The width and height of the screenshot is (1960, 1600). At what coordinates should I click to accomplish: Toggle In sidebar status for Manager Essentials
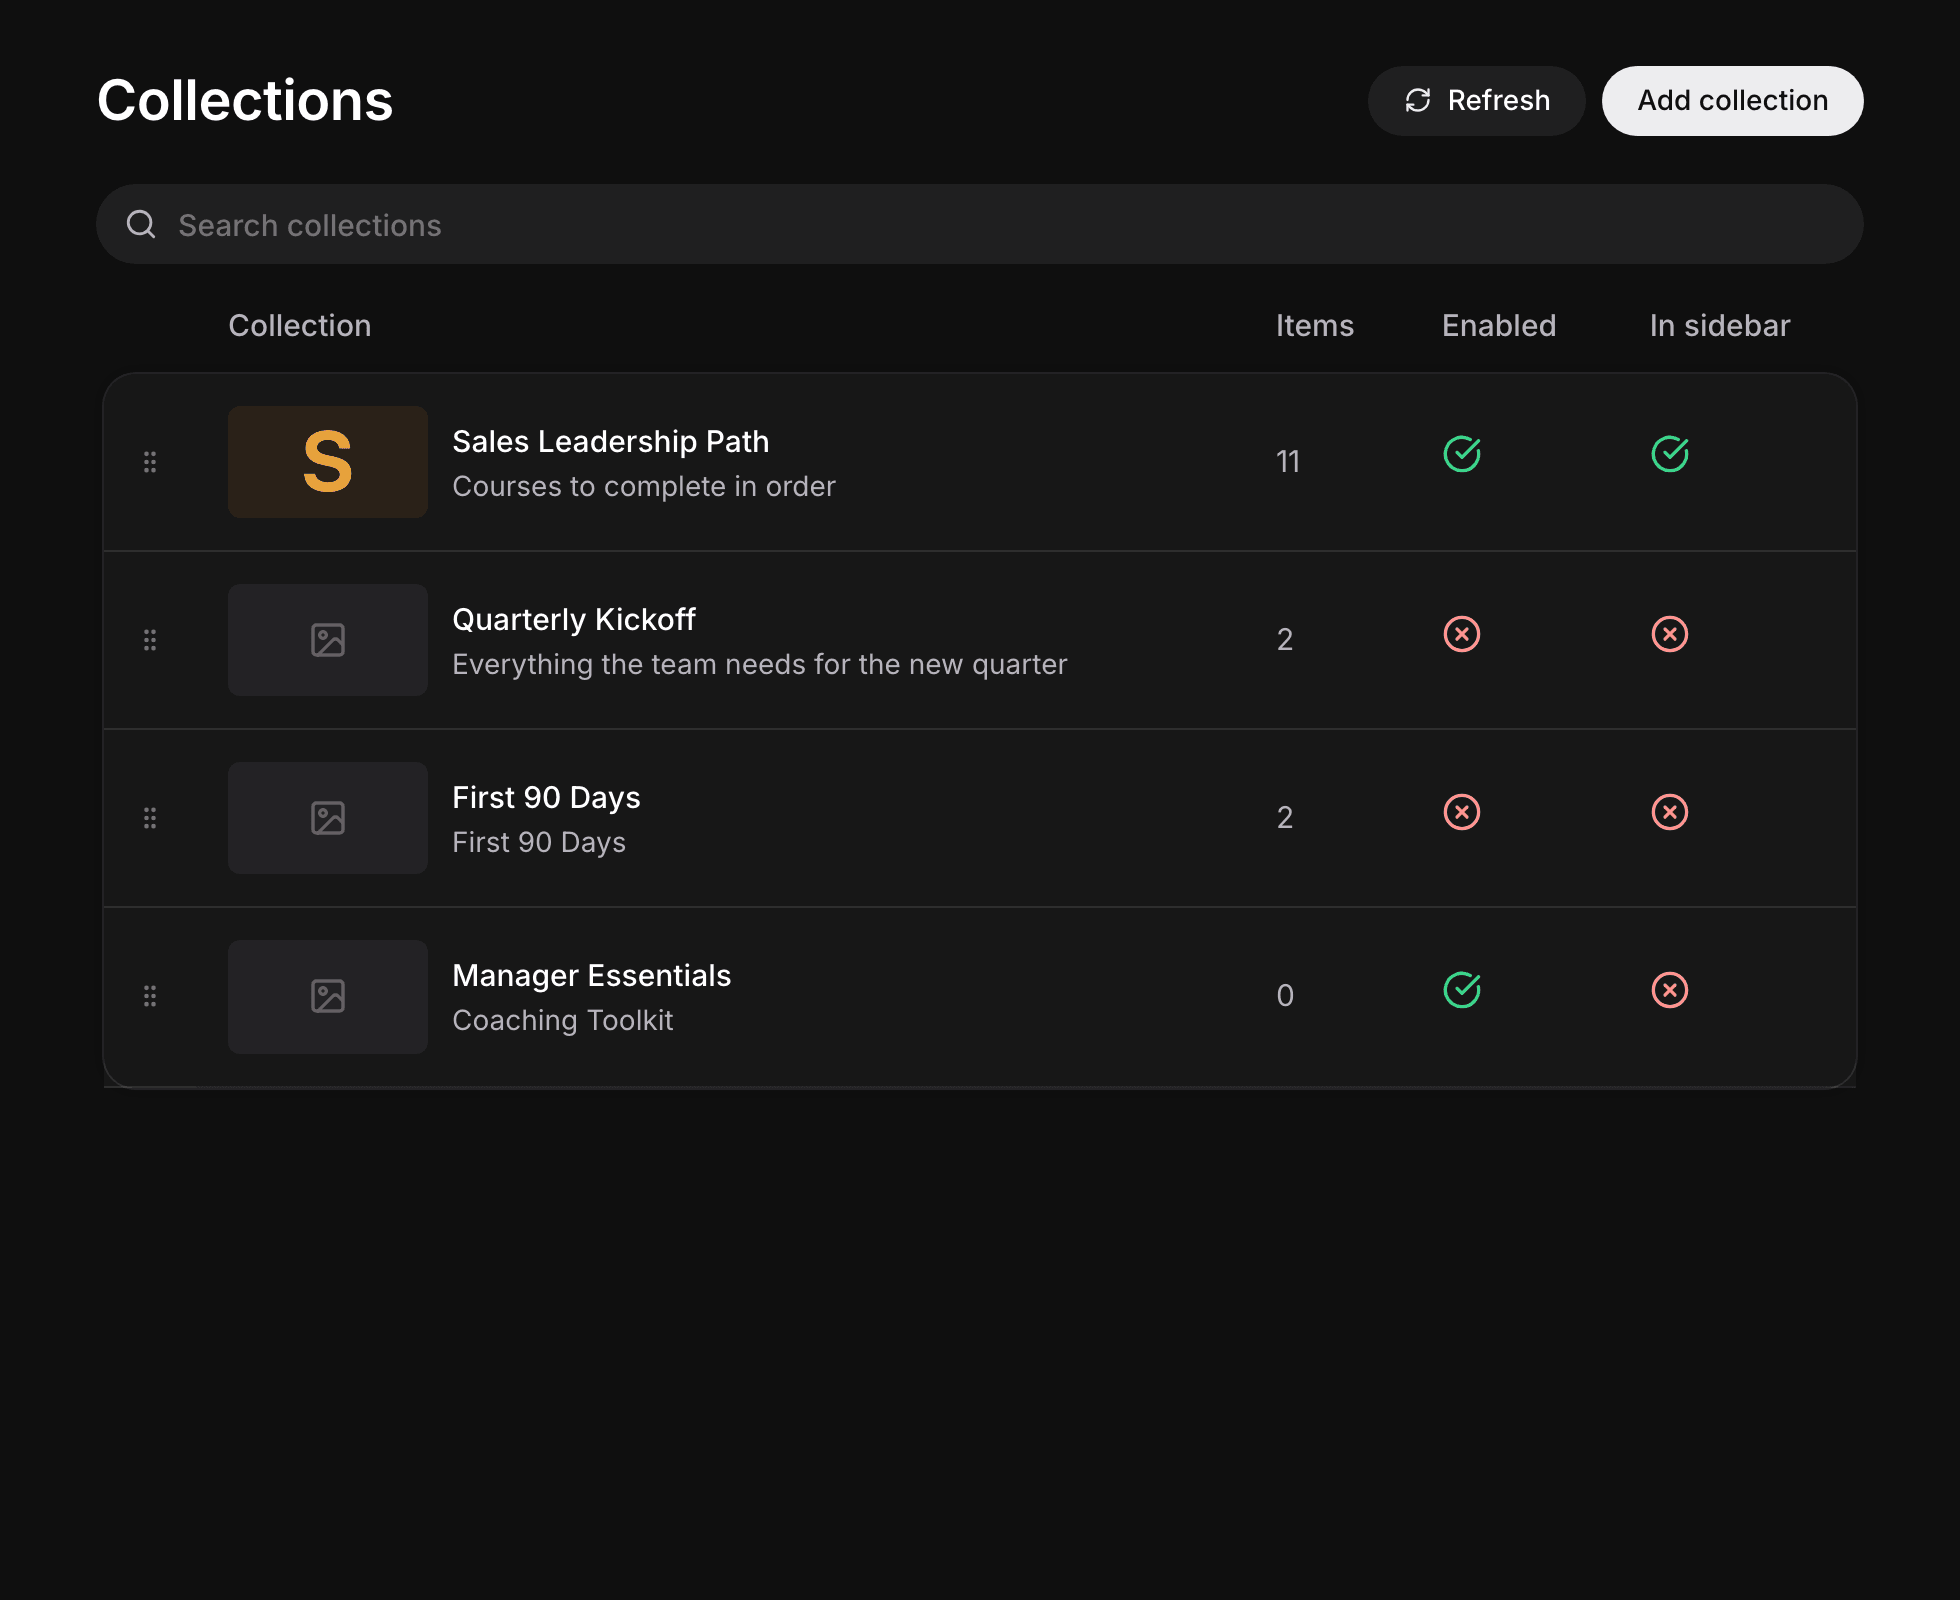1670,990
